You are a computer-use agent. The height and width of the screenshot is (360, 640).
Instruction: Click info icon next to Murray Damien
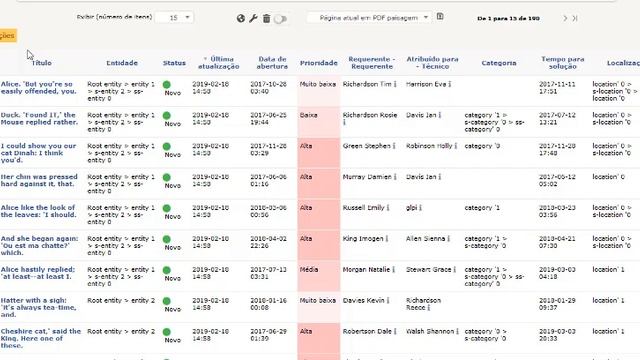click(395, 177)
